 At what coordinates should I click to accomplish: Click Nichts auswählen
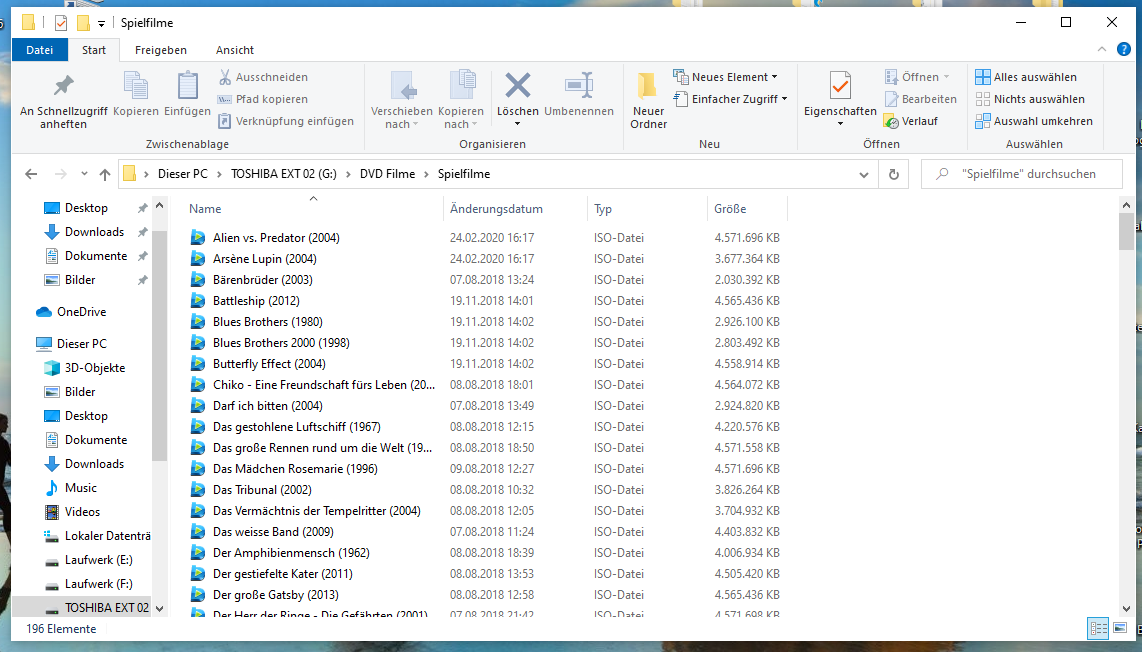(1030, 99)
